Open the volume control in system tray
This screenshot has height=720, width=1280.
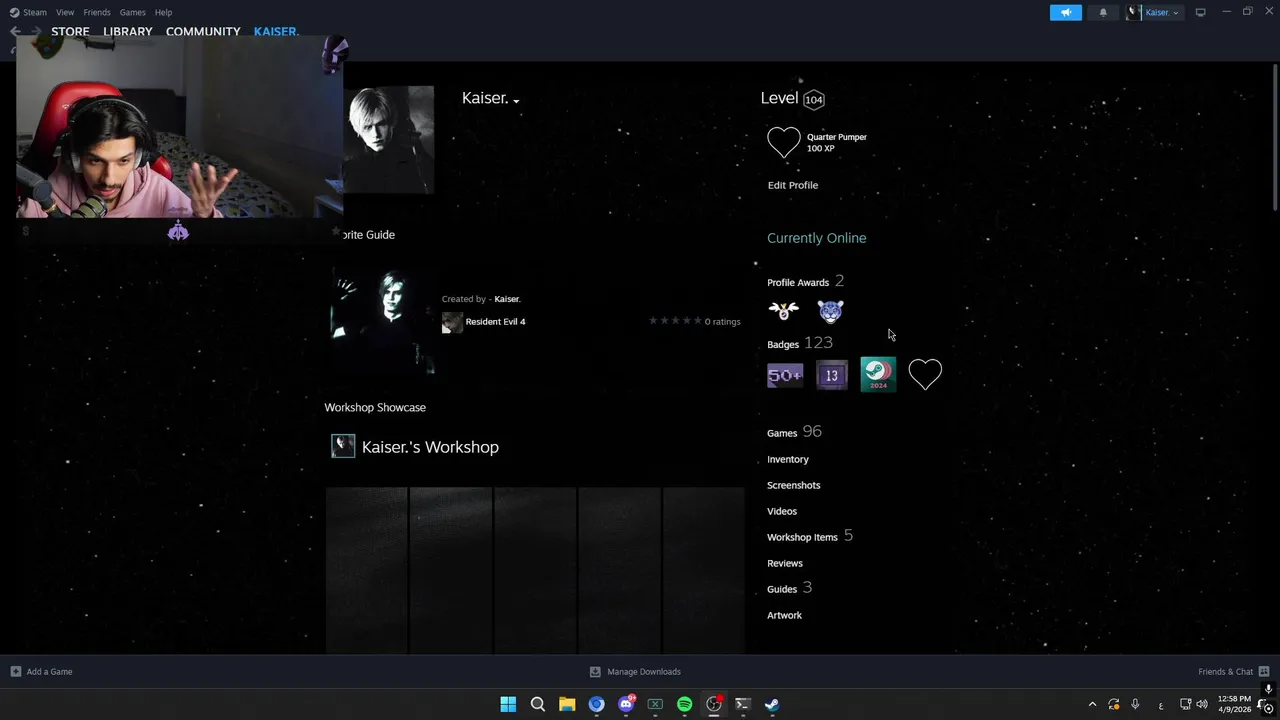tap(1202, 704)
